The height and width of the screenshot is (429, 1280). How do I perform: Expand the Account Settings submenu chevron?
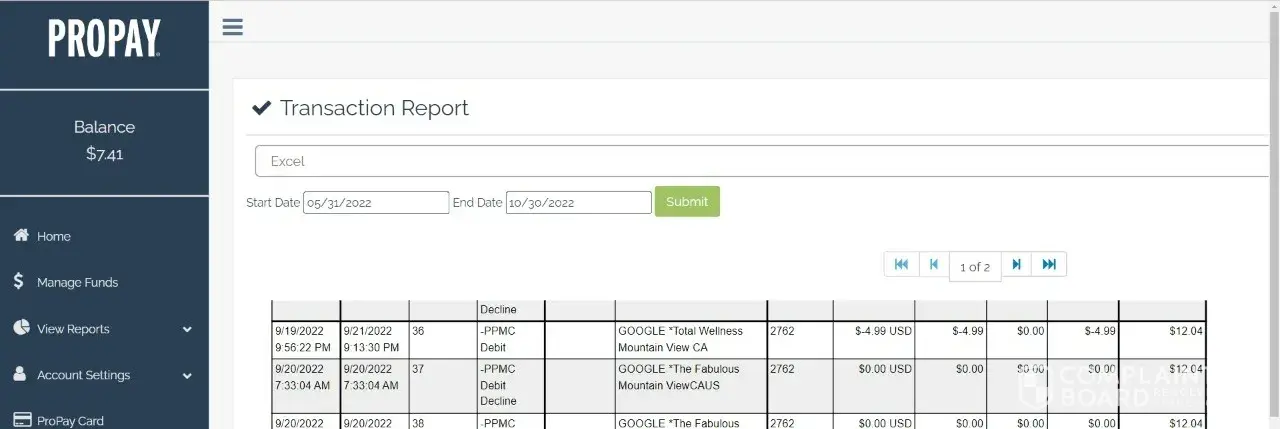coord(187,376)
